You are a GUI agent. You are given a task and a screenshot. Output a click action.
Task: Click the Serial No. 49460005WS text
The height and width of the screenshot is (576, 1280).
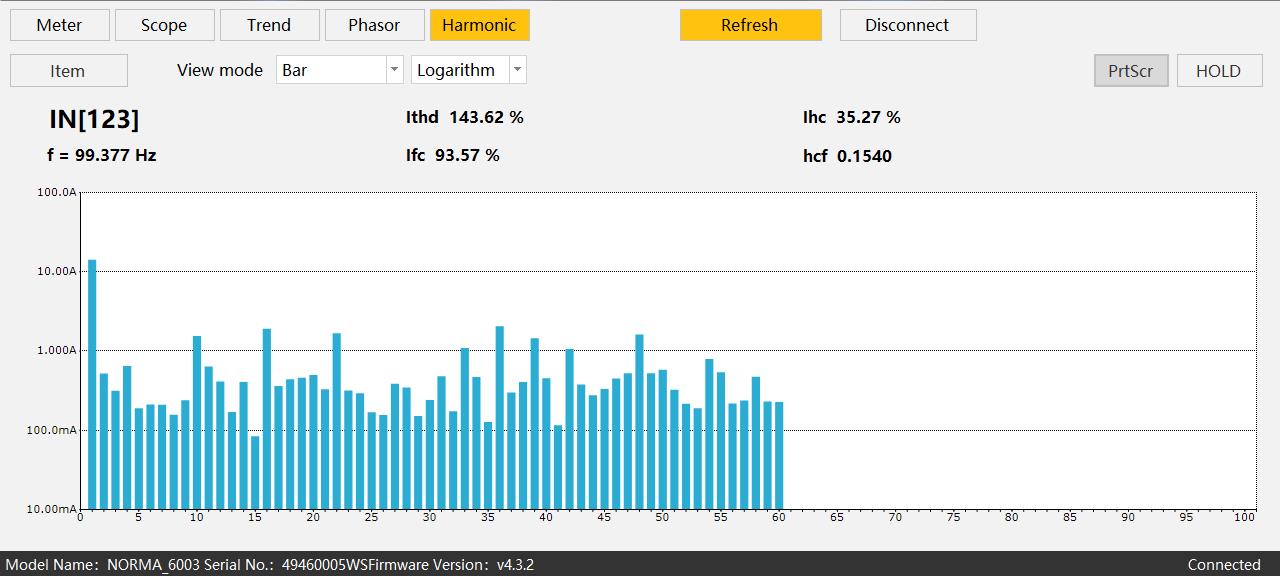coord(286,565)
